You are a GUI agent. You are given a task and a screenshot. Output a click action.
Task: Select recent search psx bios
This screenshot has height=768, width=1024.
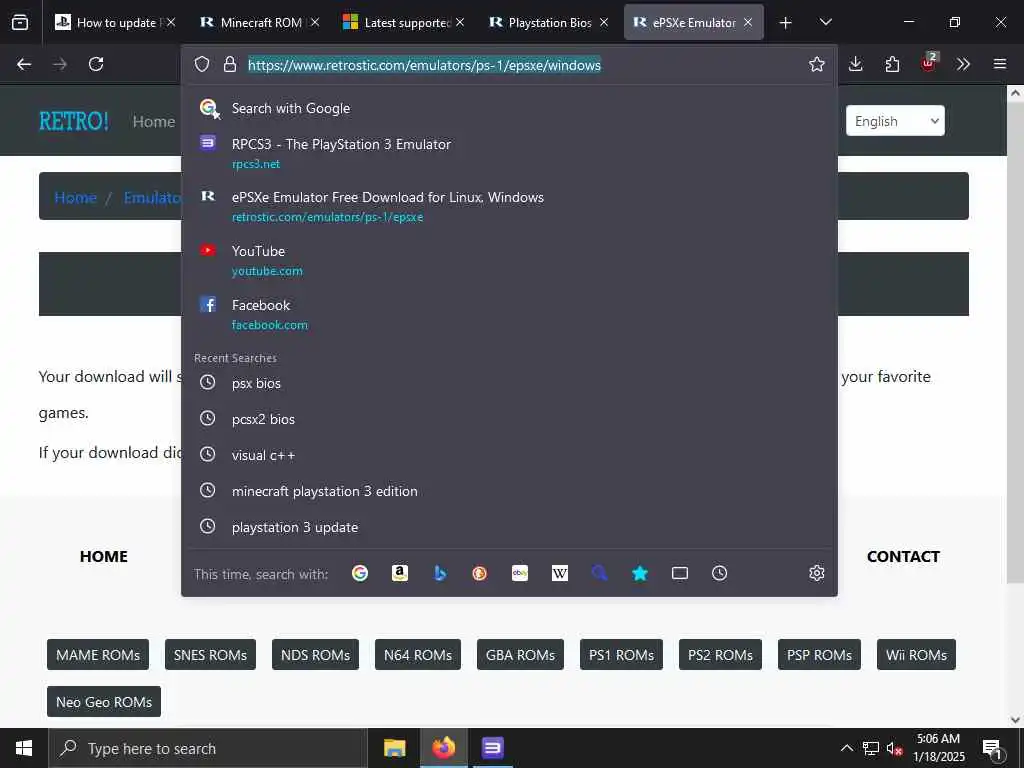[x=509, y=383]
